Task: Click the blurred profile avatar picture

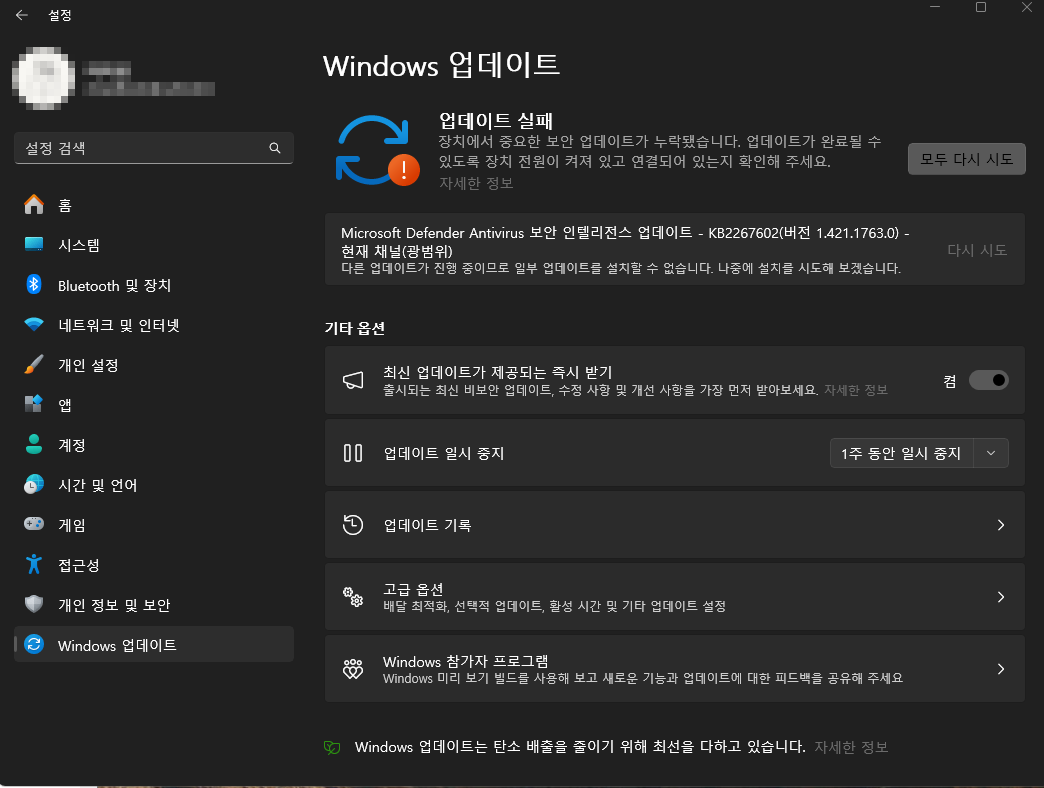Action: coord(44,79)
